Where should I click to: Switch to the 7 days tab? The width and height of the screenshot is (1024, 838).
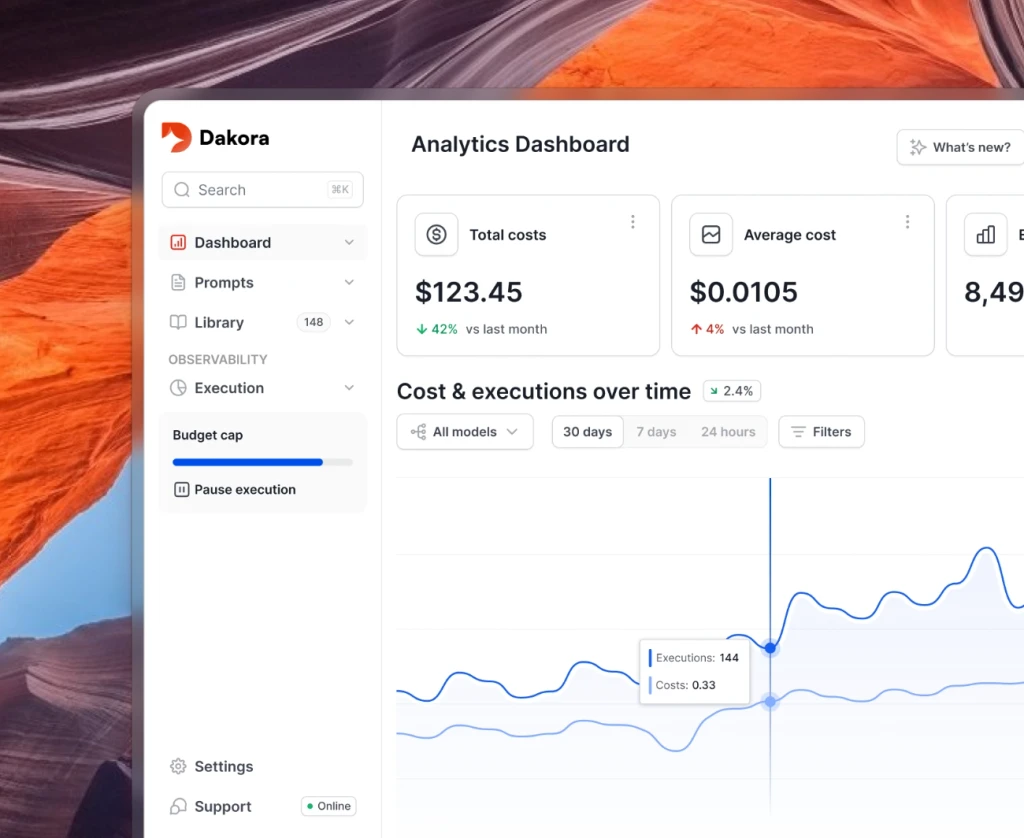tap(656, 431)
